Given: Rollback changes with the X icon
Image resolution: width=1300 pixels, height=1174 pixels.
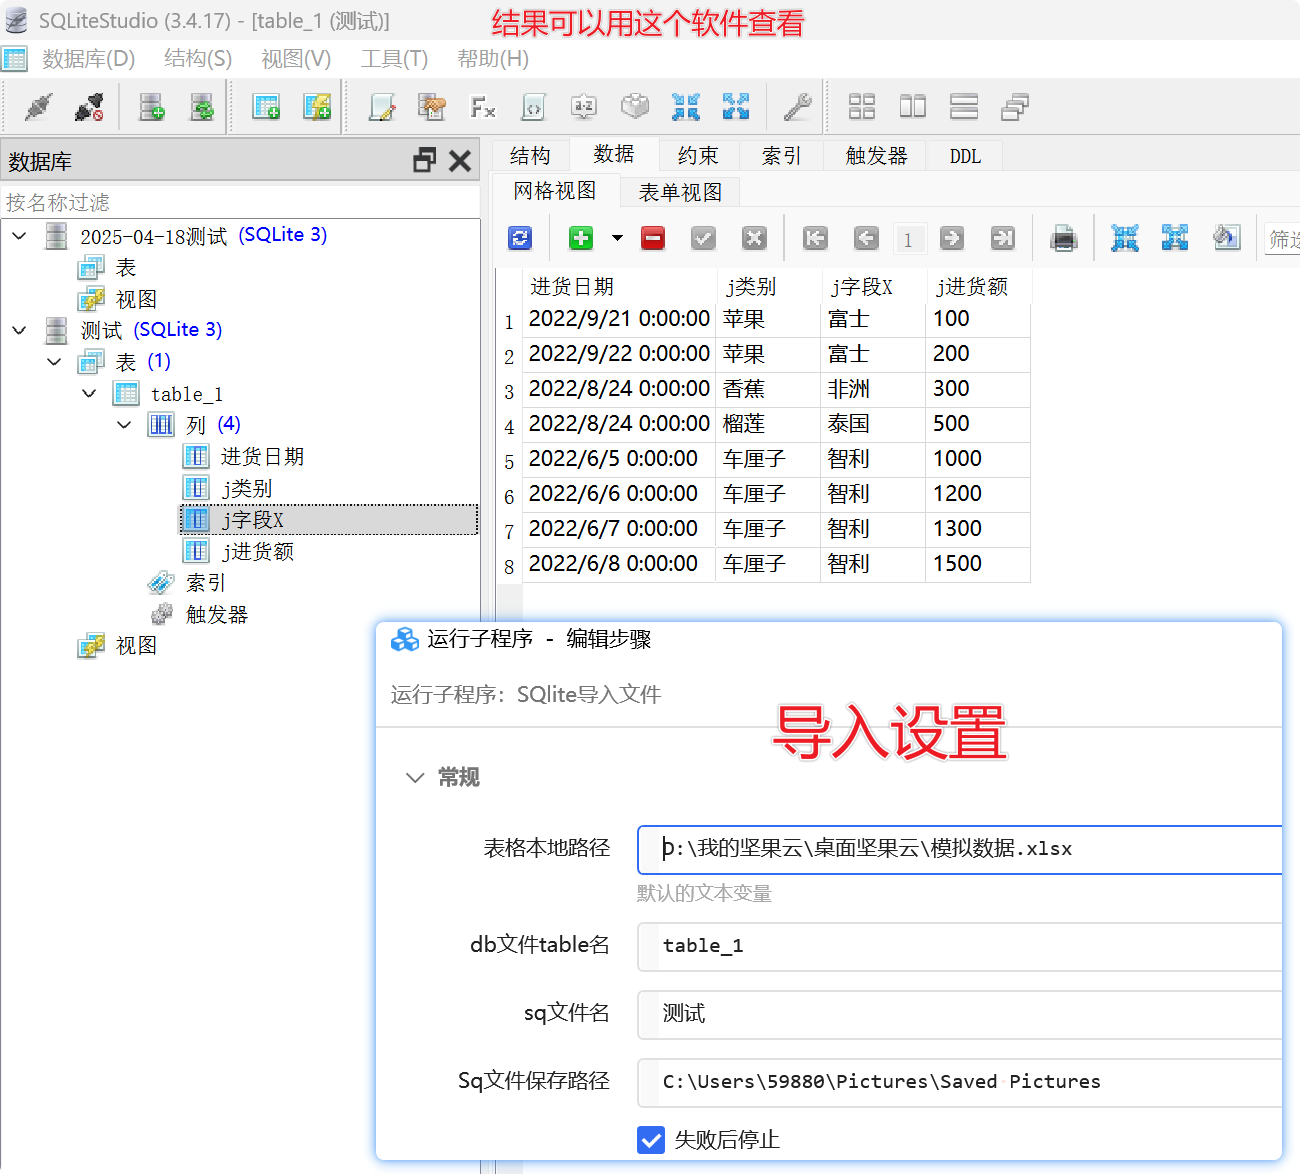Looking at the screenshot, I should tap(754, 238).
